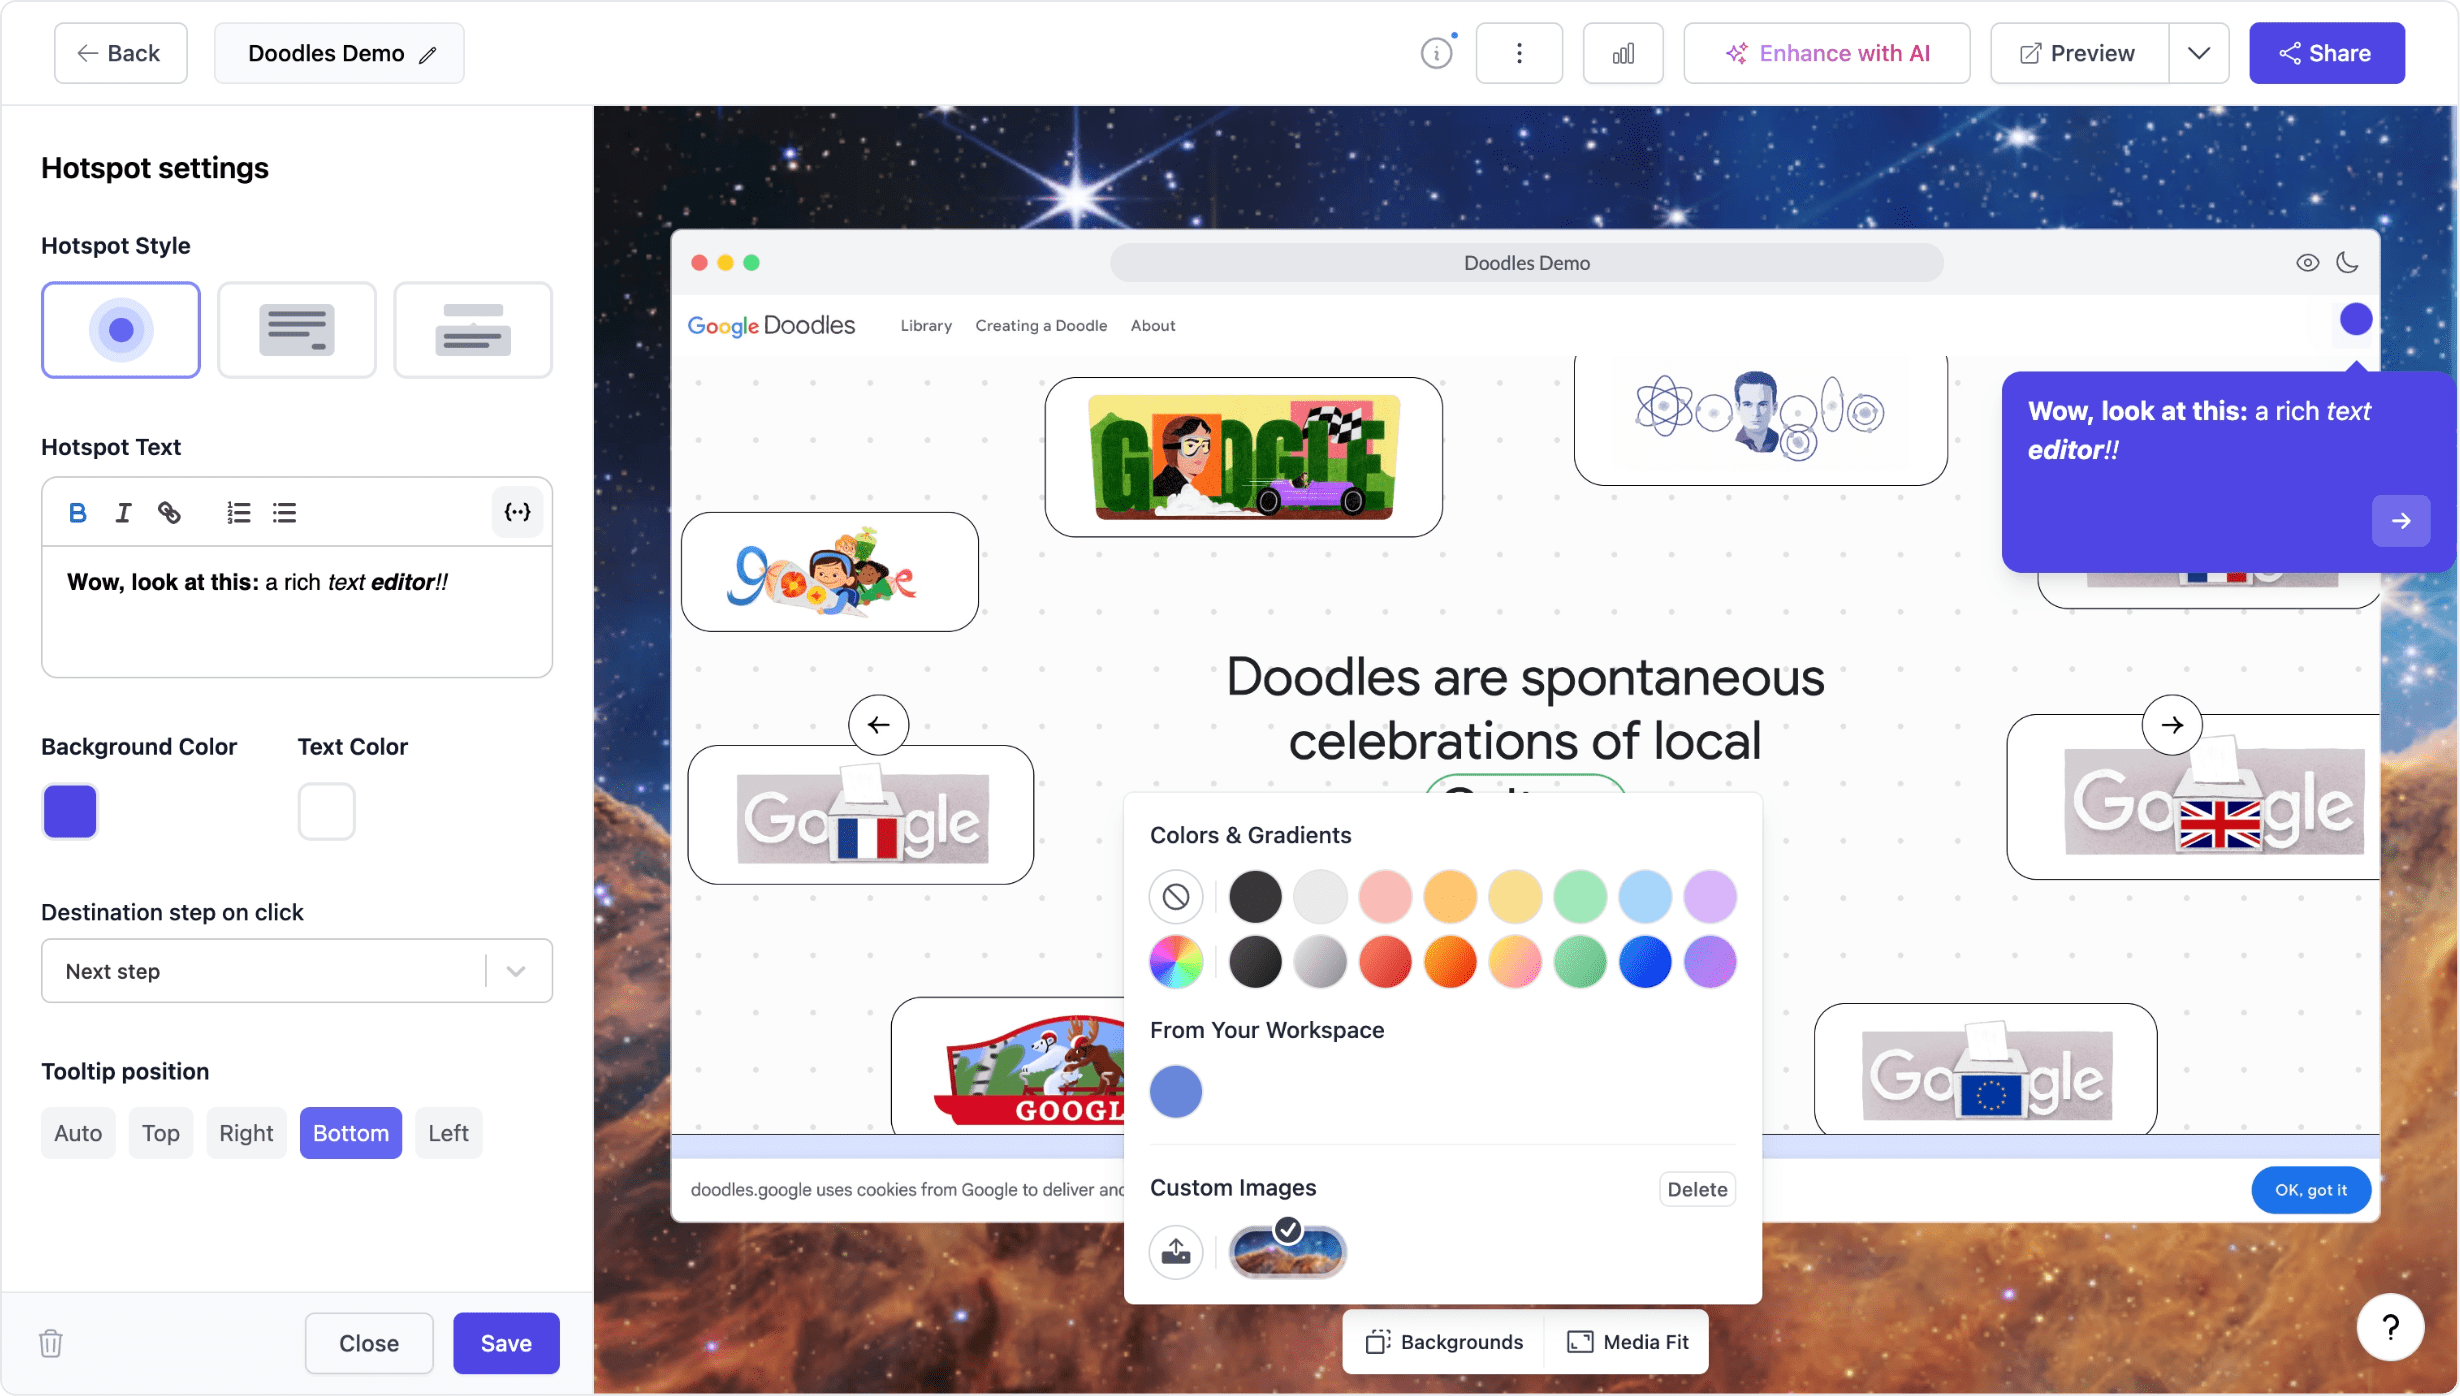The image size is (2460, 1396).
Task: Delete the selected custom image
Action: pyautogui.click(x=1697, y=1189)
